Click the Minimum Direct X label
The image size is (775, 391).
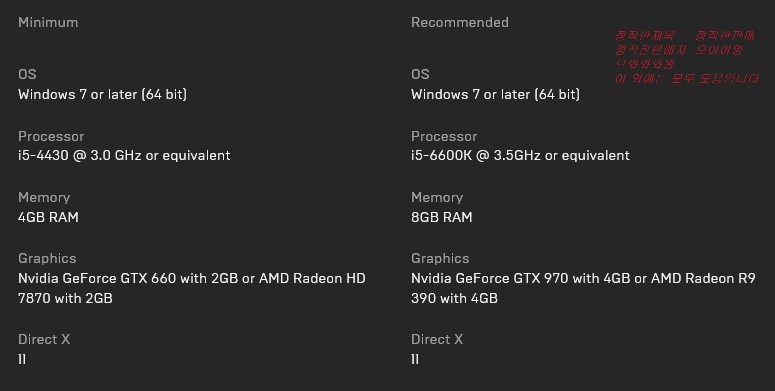(44, 339)
